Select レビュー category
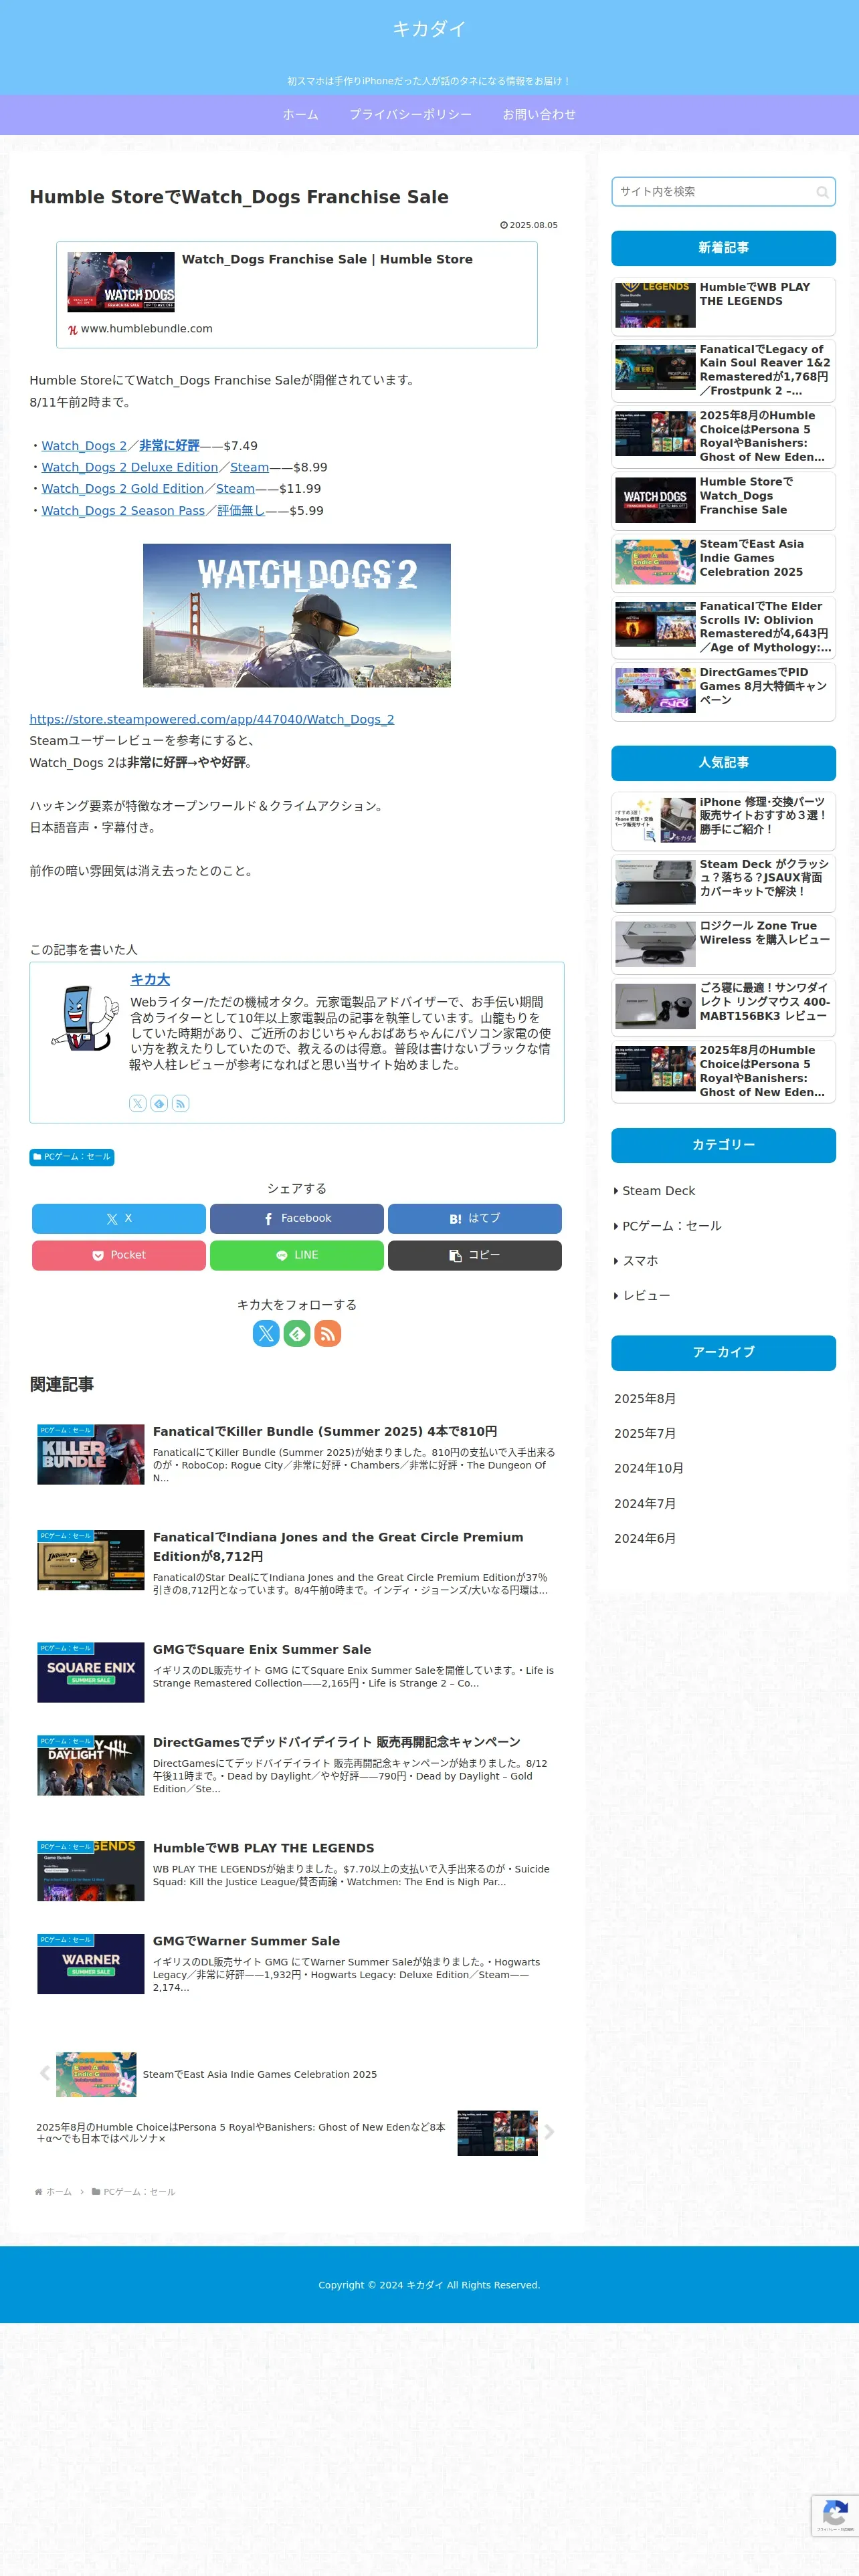859x2576 pixels. point(647,1296)
